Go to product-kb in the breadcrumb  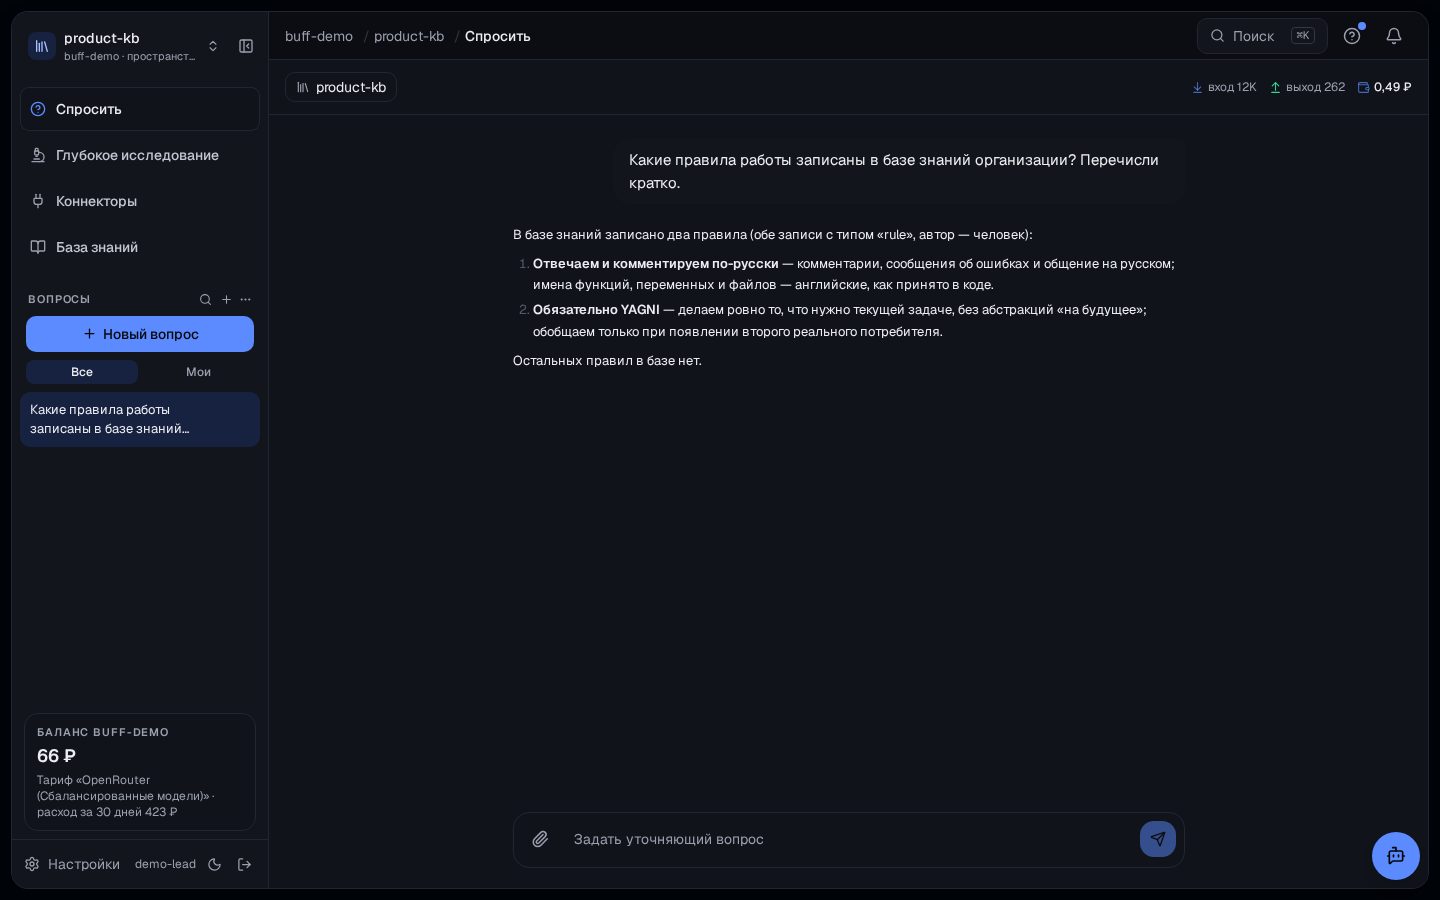(x=409, y=36)
